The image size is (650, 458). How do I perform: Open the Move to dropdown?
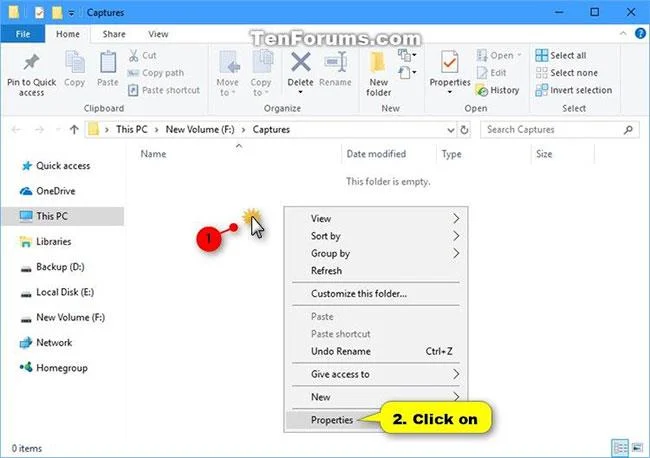[228, 74]
